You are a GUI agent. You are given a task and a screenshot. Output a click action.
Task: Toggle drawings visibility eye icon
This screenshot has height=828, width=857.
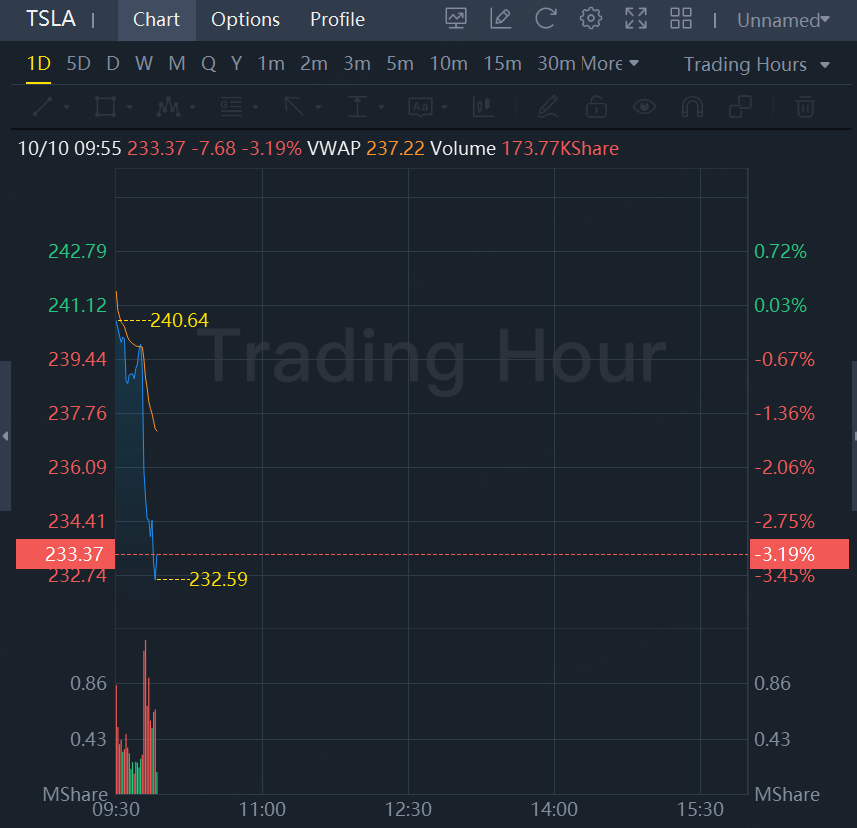(644, 107)
